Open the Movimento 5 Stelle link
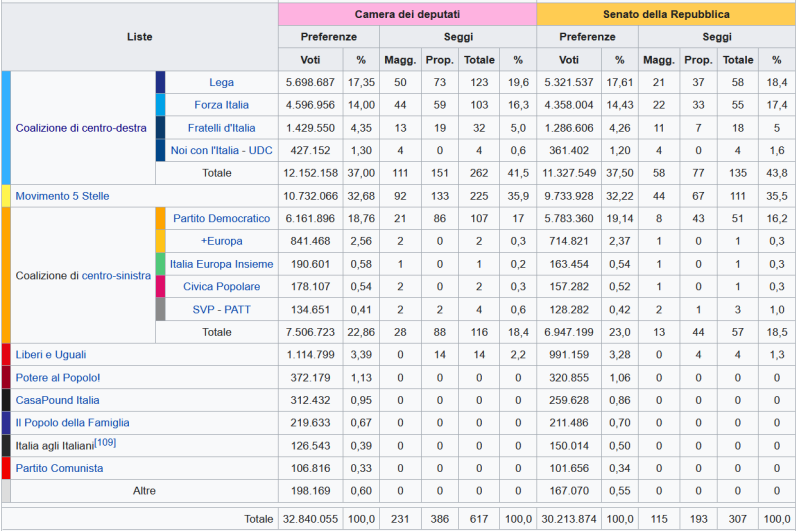The image size is (799, 531). [62, 196]
